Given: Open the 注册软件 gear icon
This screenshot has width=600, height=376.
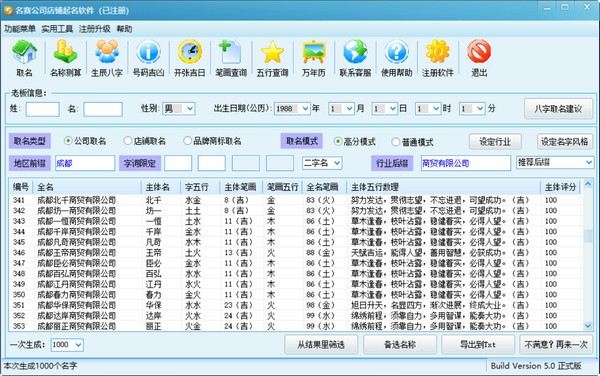Looking at the screenshot, I should click(438, 52).
